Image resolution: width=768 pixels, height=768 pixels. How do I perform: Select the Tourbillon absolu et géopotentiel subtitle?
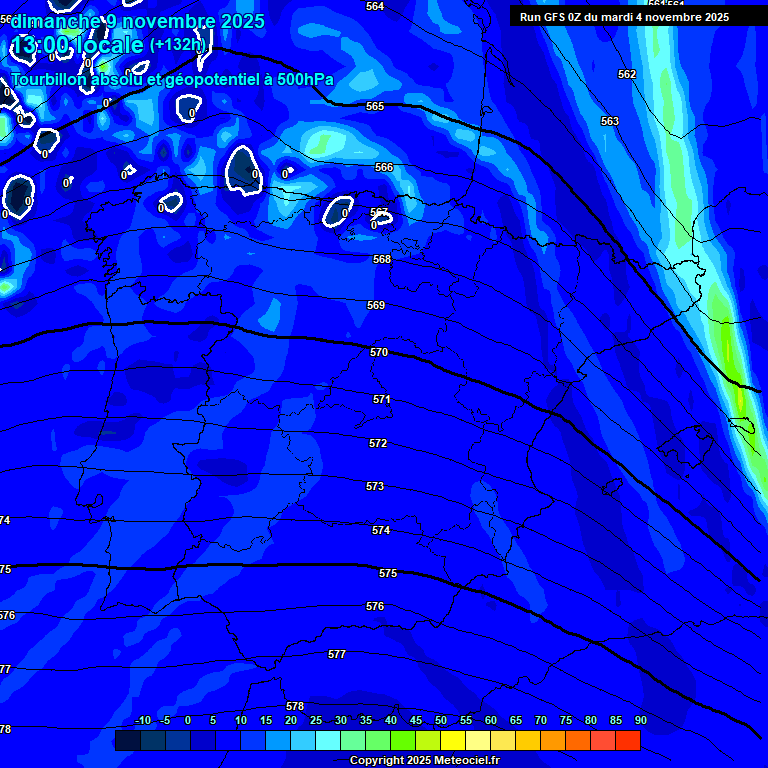tap(172, 79)
